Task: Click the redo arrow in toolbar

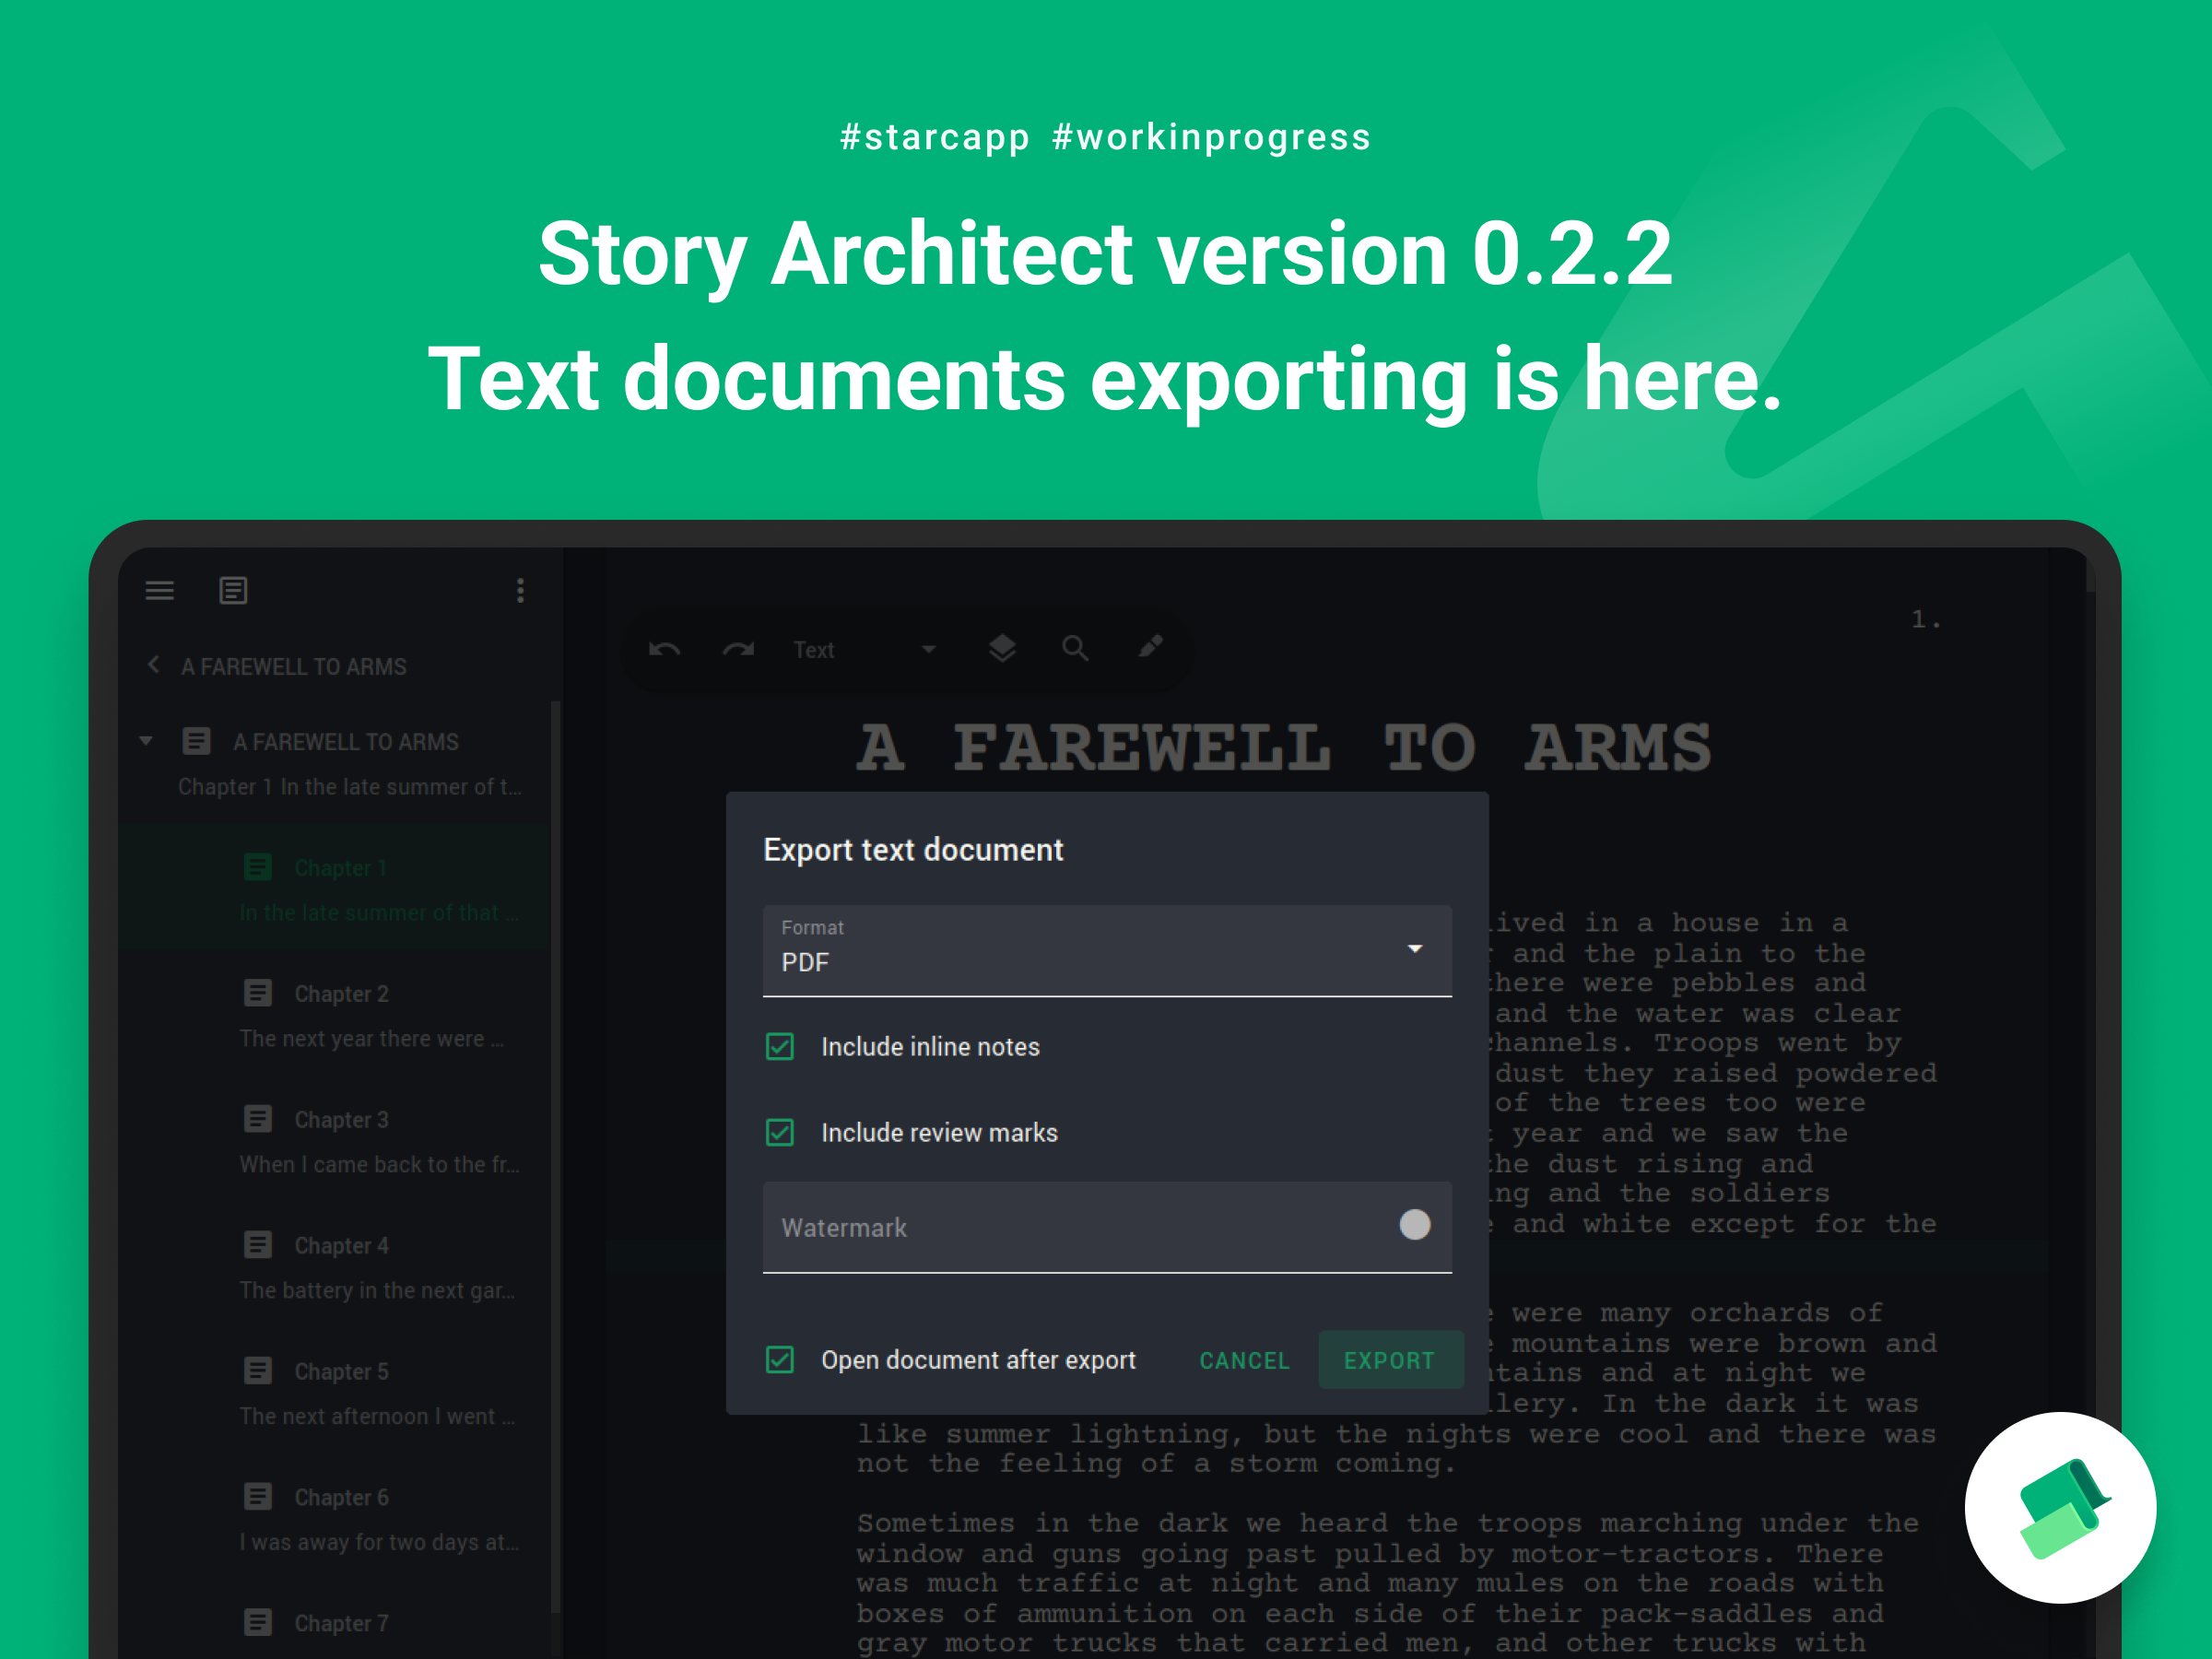Action: click(738, 650)
